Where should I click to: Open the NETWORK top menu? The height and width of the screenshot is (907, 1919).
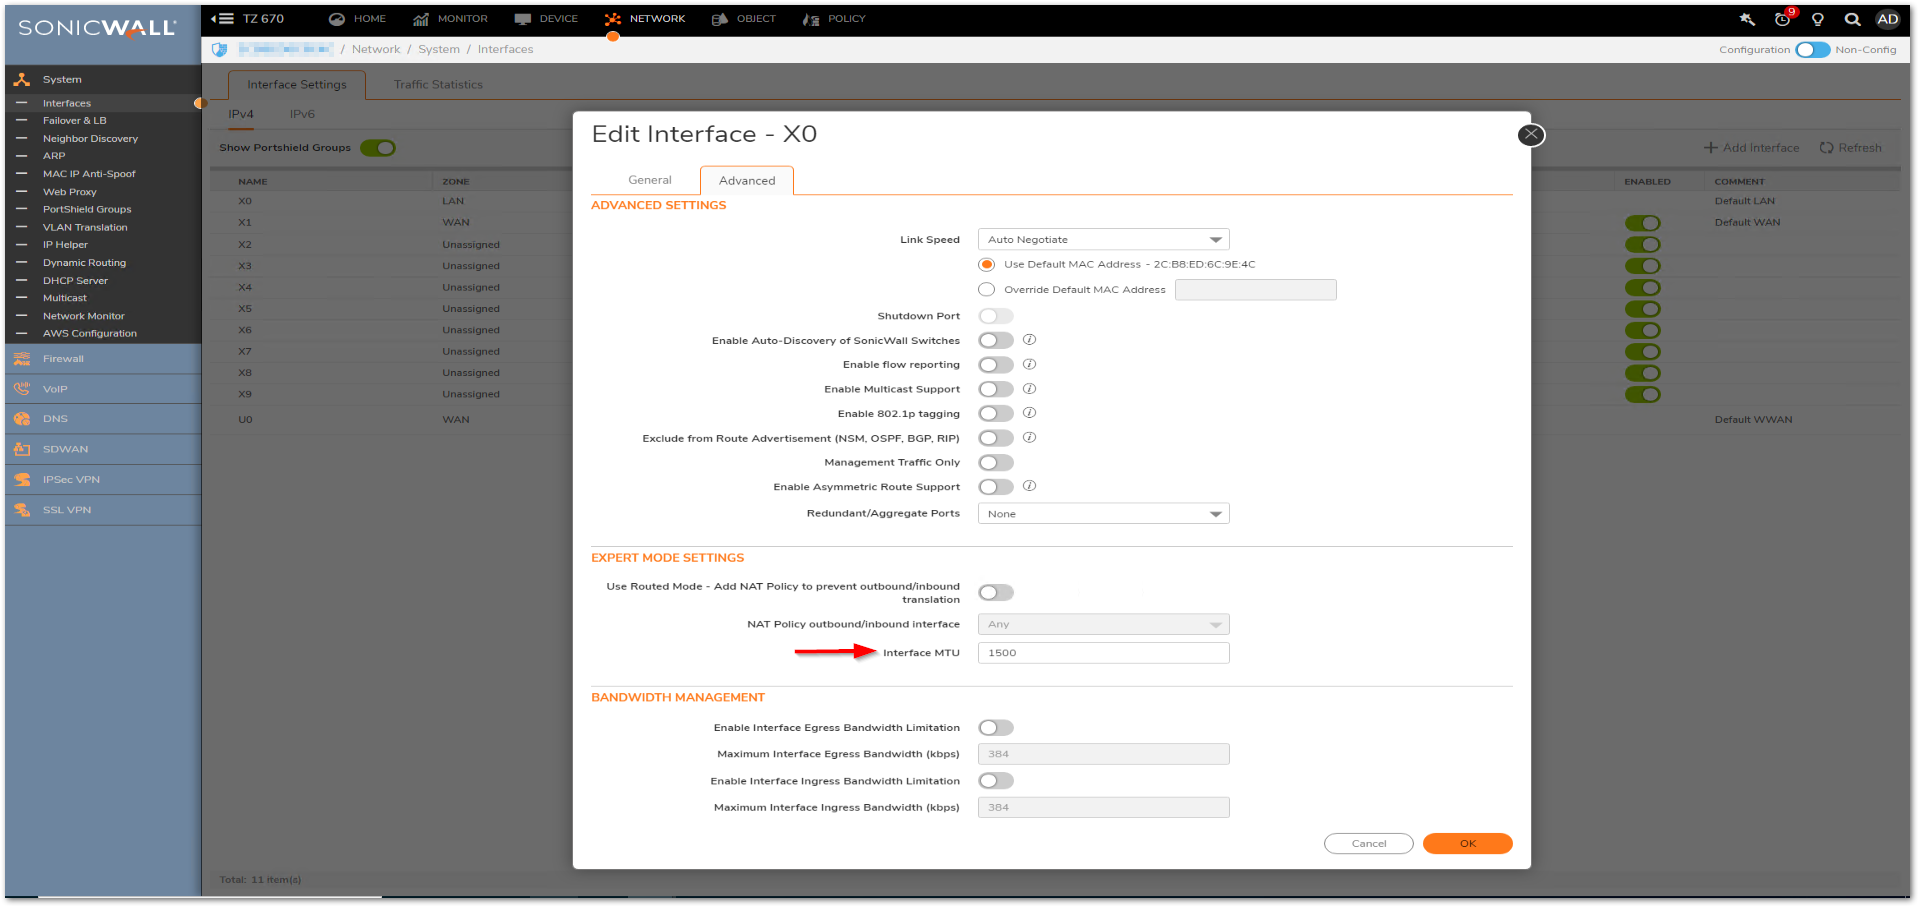tap(645, 19)
